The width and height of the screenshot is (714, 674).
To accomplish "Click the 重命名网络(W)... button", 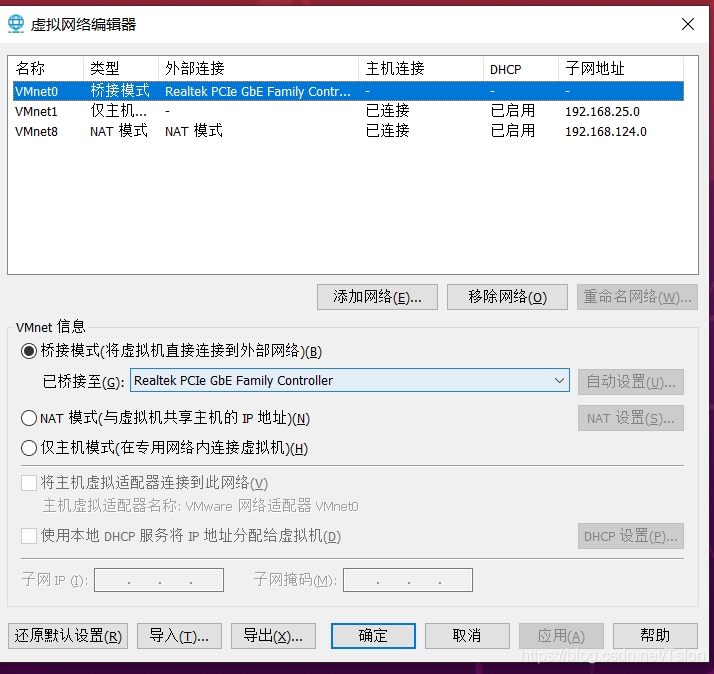I will coord(637,297).
